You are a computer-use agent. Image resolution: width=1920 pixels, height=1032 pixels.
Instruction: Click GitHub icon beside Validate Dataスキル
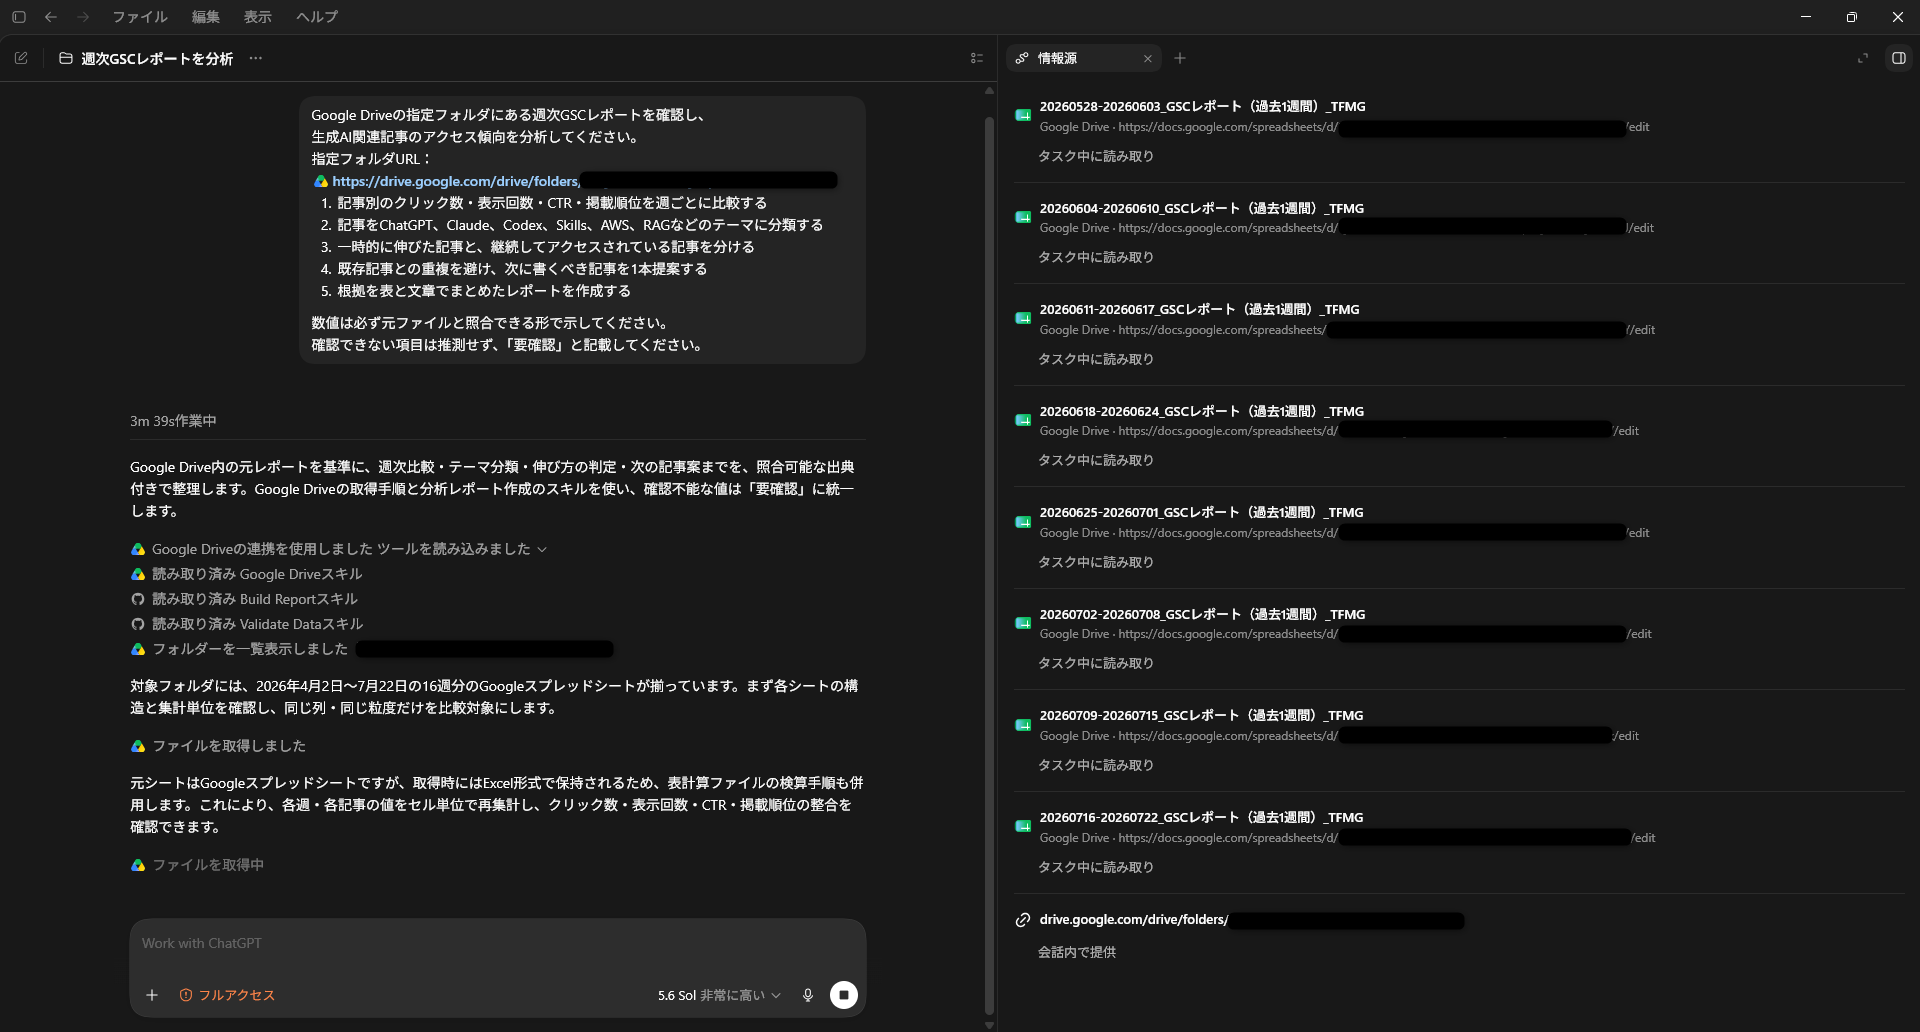[138, 624]
